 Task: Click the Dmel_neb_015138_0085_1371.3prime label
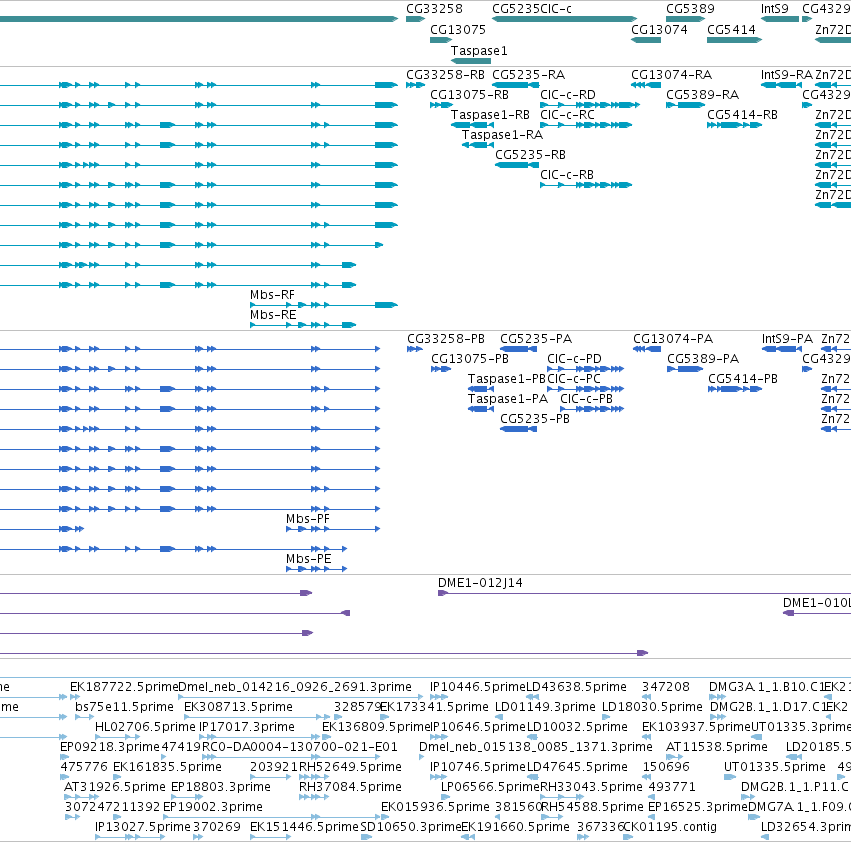tap(536, 747)
